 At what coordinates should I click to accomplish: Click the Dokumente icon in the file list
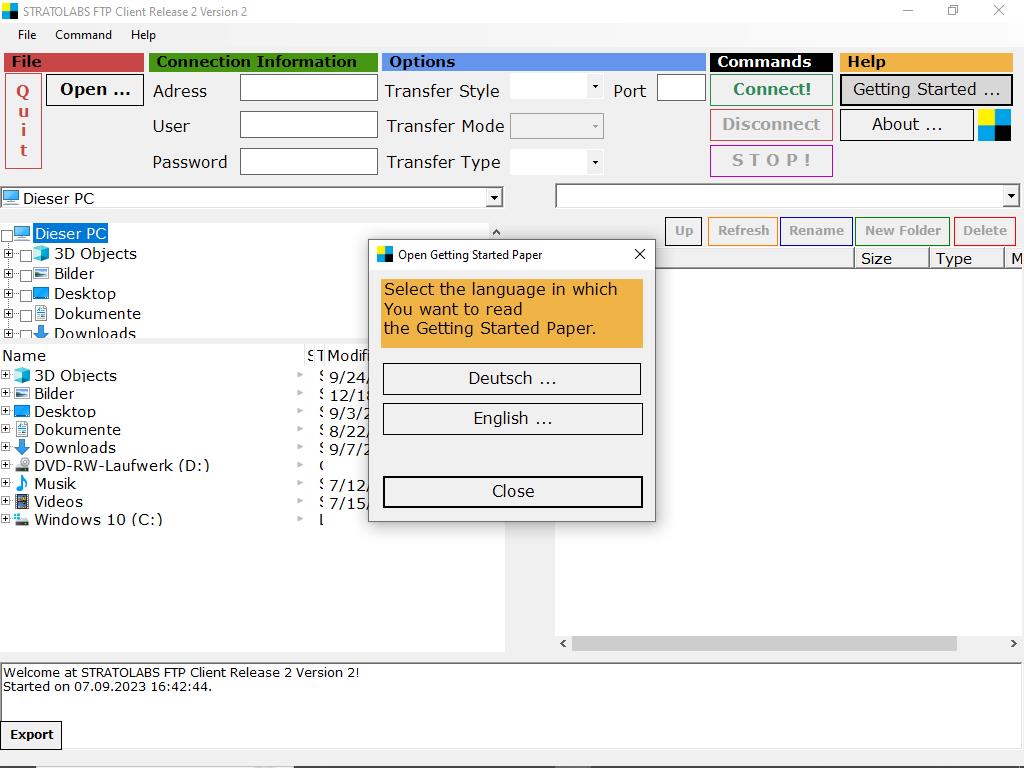click(x=22, y=429)
